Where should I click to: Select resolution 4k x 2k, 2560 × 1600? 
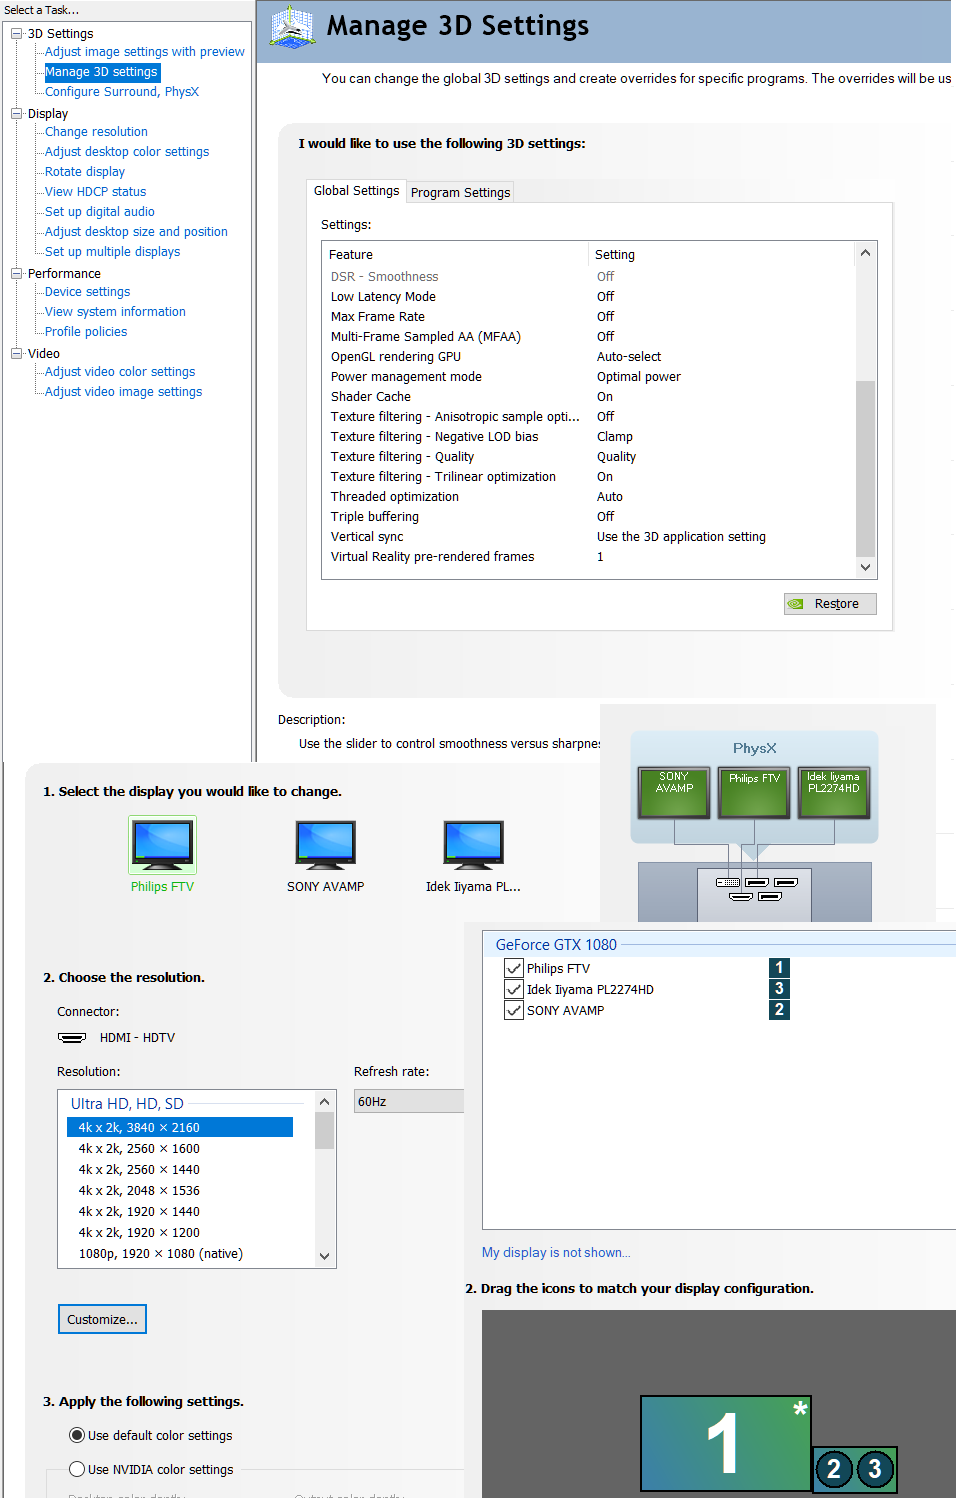point(180,1149)
